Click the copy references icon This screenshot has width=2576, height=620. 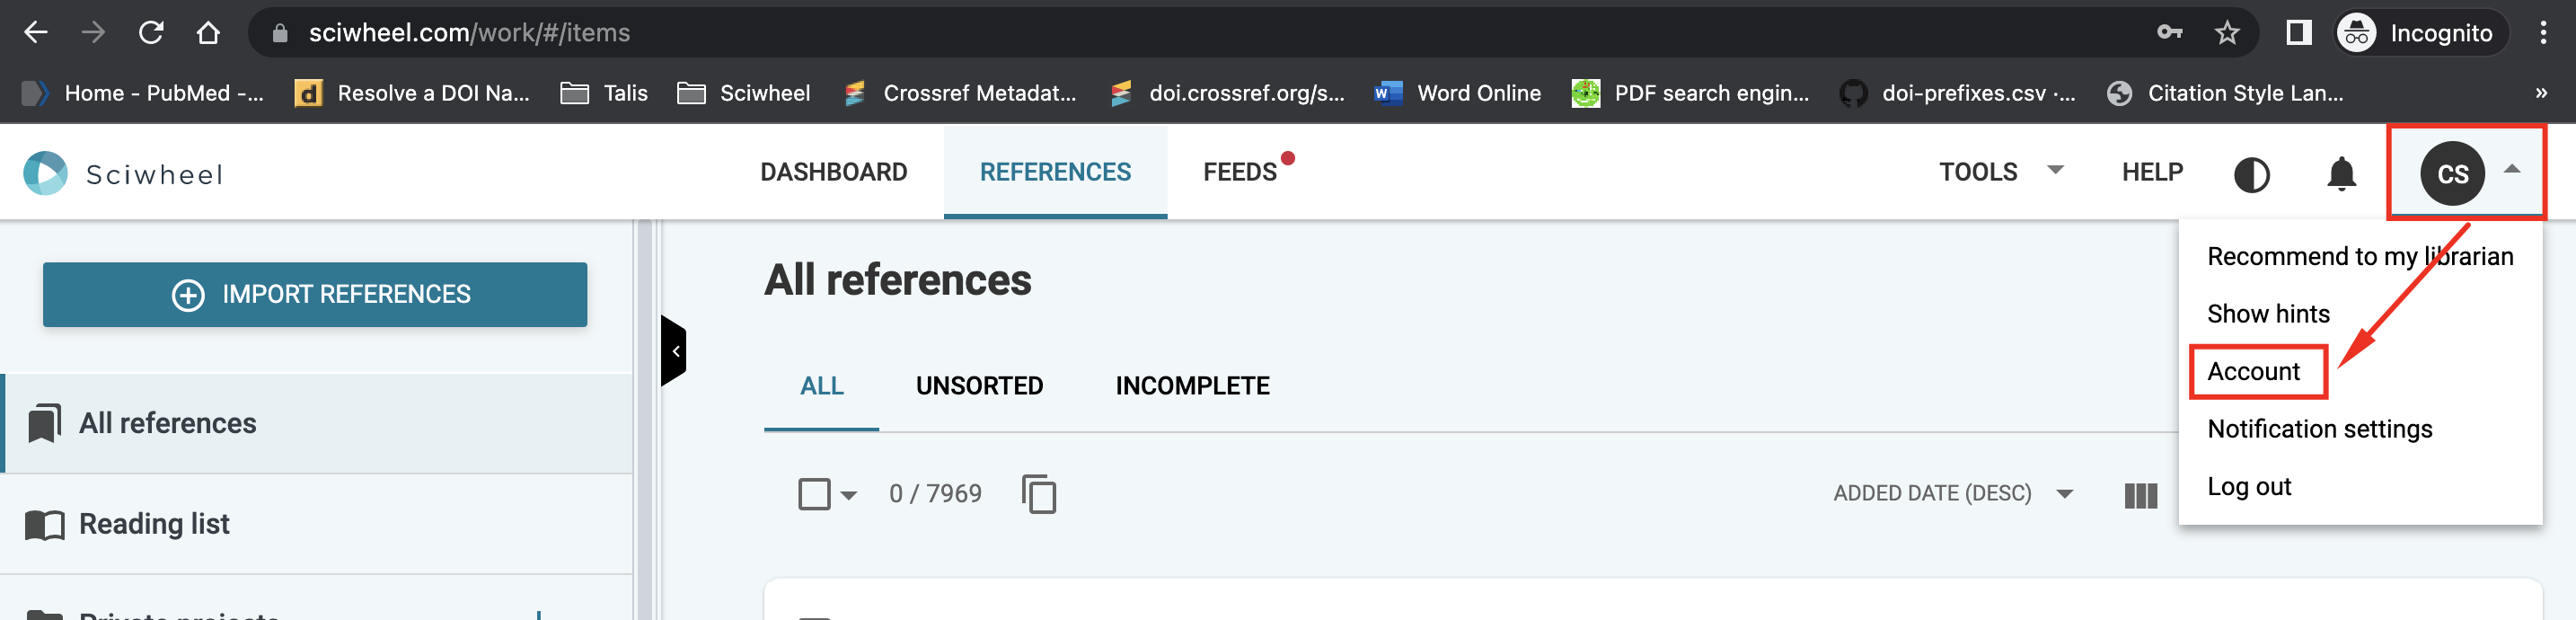(x=1039, y=494)
